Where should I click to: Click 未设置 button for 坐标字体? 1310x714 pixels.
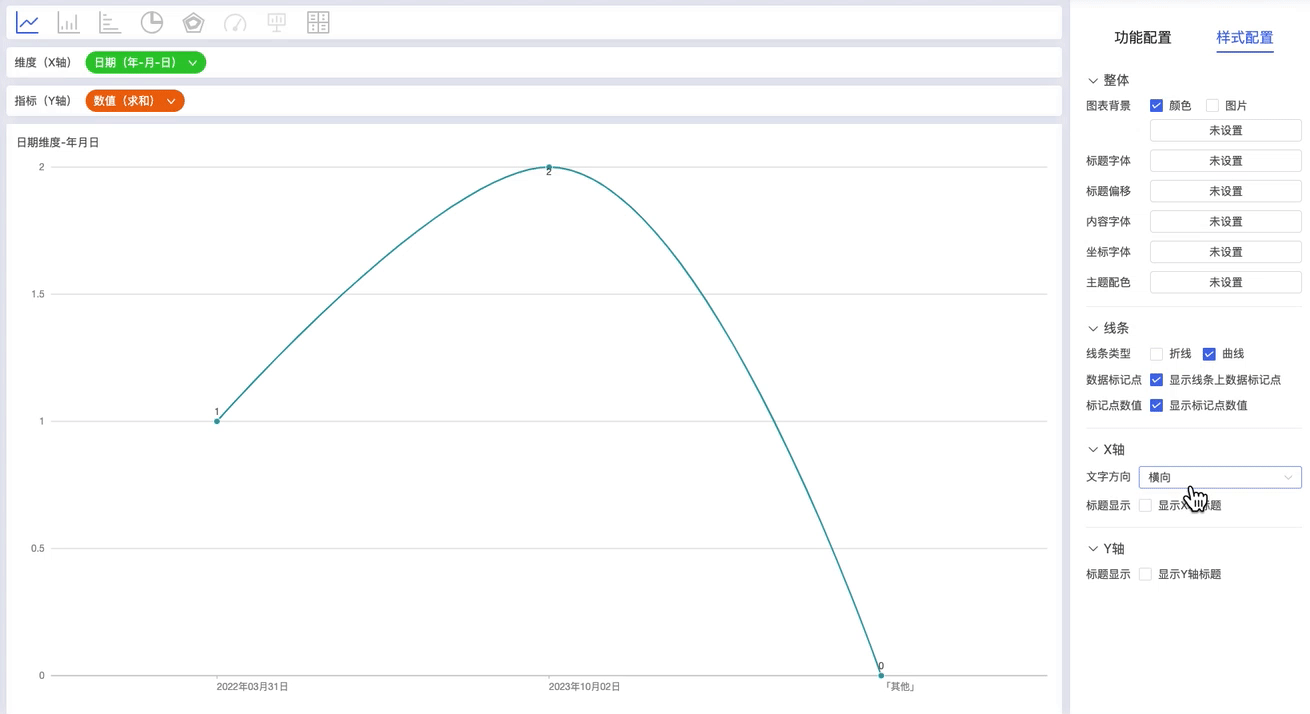(1226, 252)
